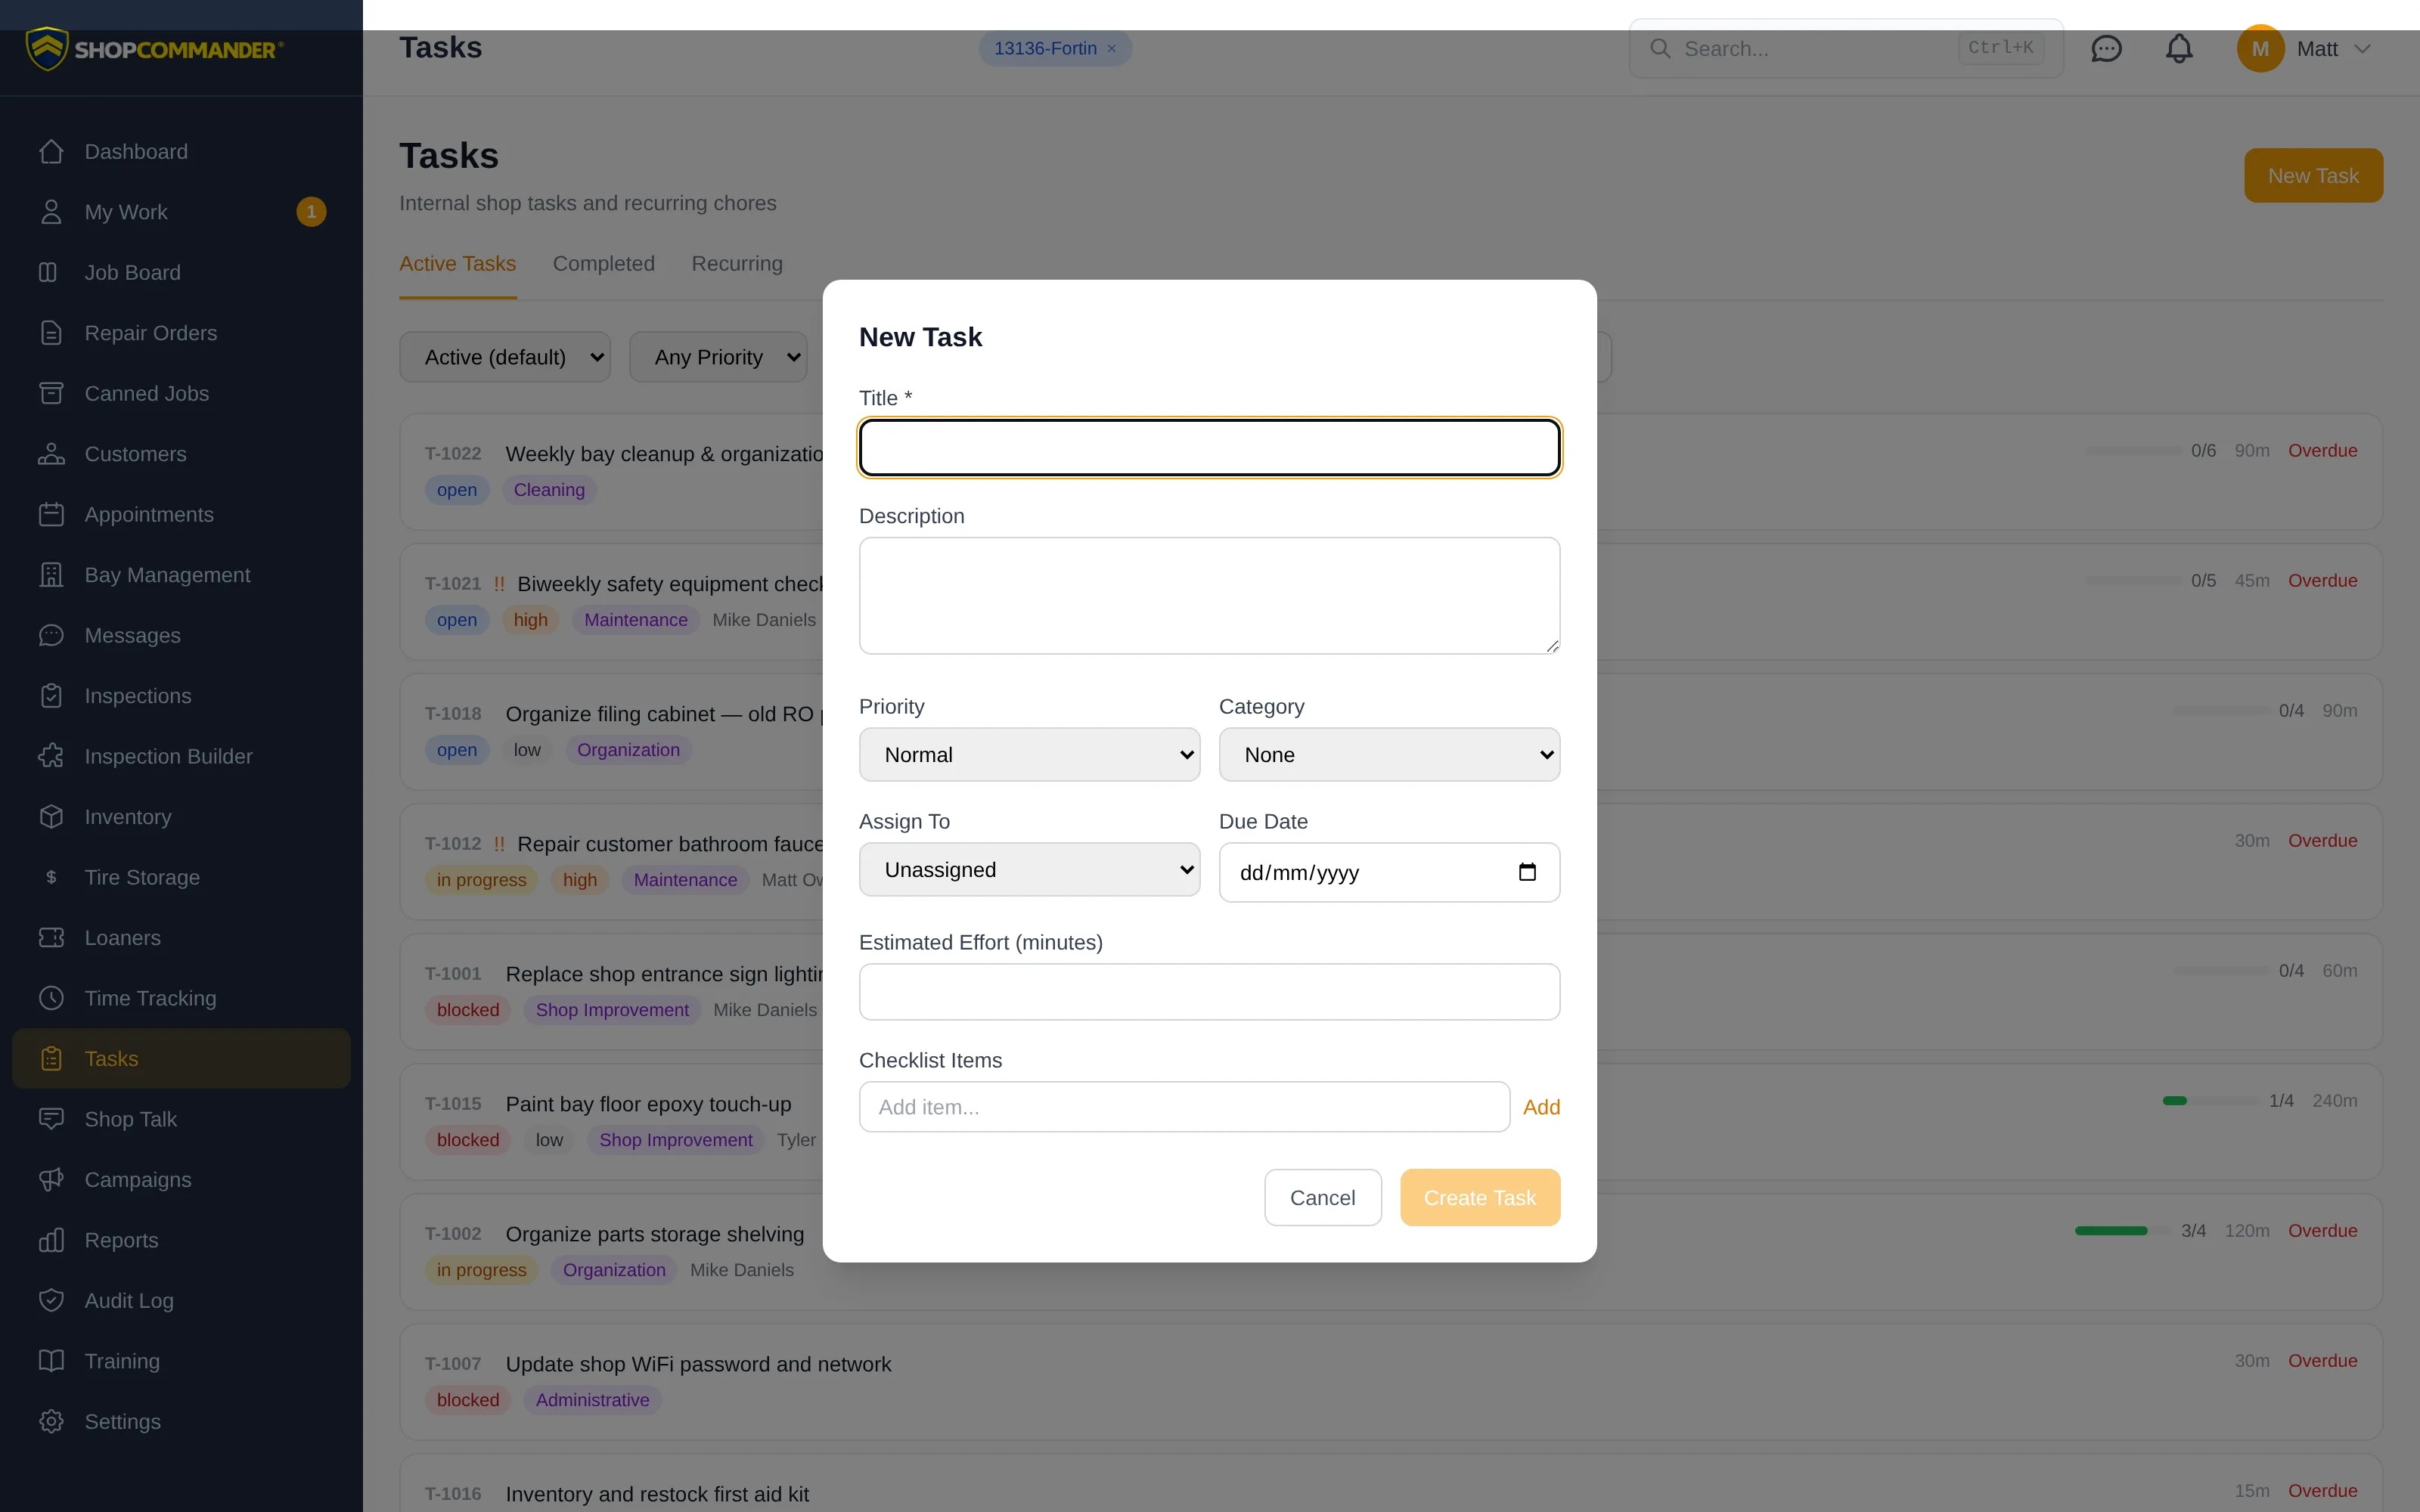This screenshot has width=2420, height=1512.
Task: Open the Any Priority filter dropdown
Action: 718,357
